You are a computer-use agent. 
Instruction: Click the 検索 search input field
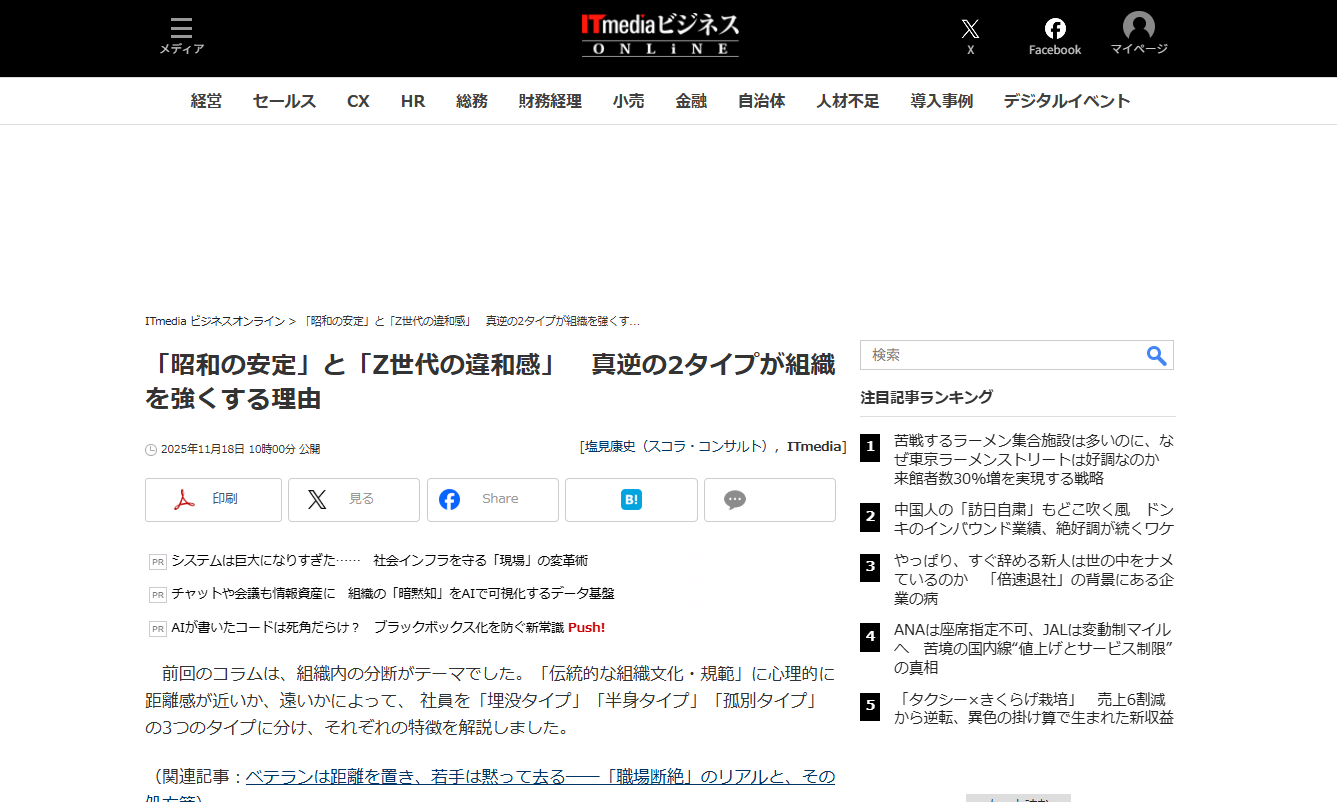[1000, 356]
